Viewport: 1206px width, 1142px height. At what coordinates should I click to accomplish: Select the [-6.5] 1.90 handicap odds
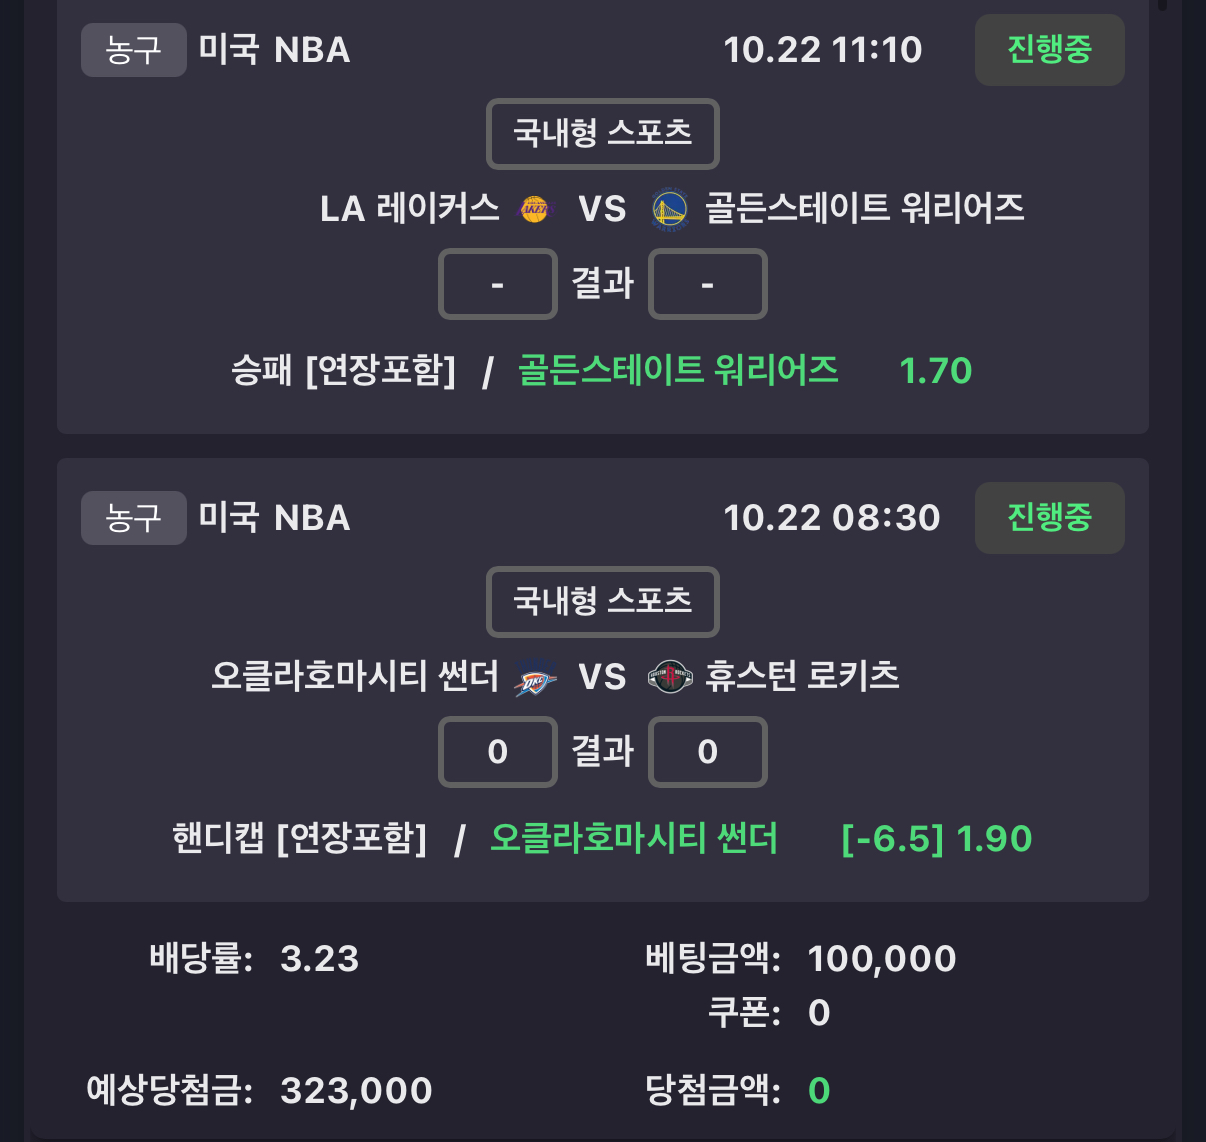point(936,839)
